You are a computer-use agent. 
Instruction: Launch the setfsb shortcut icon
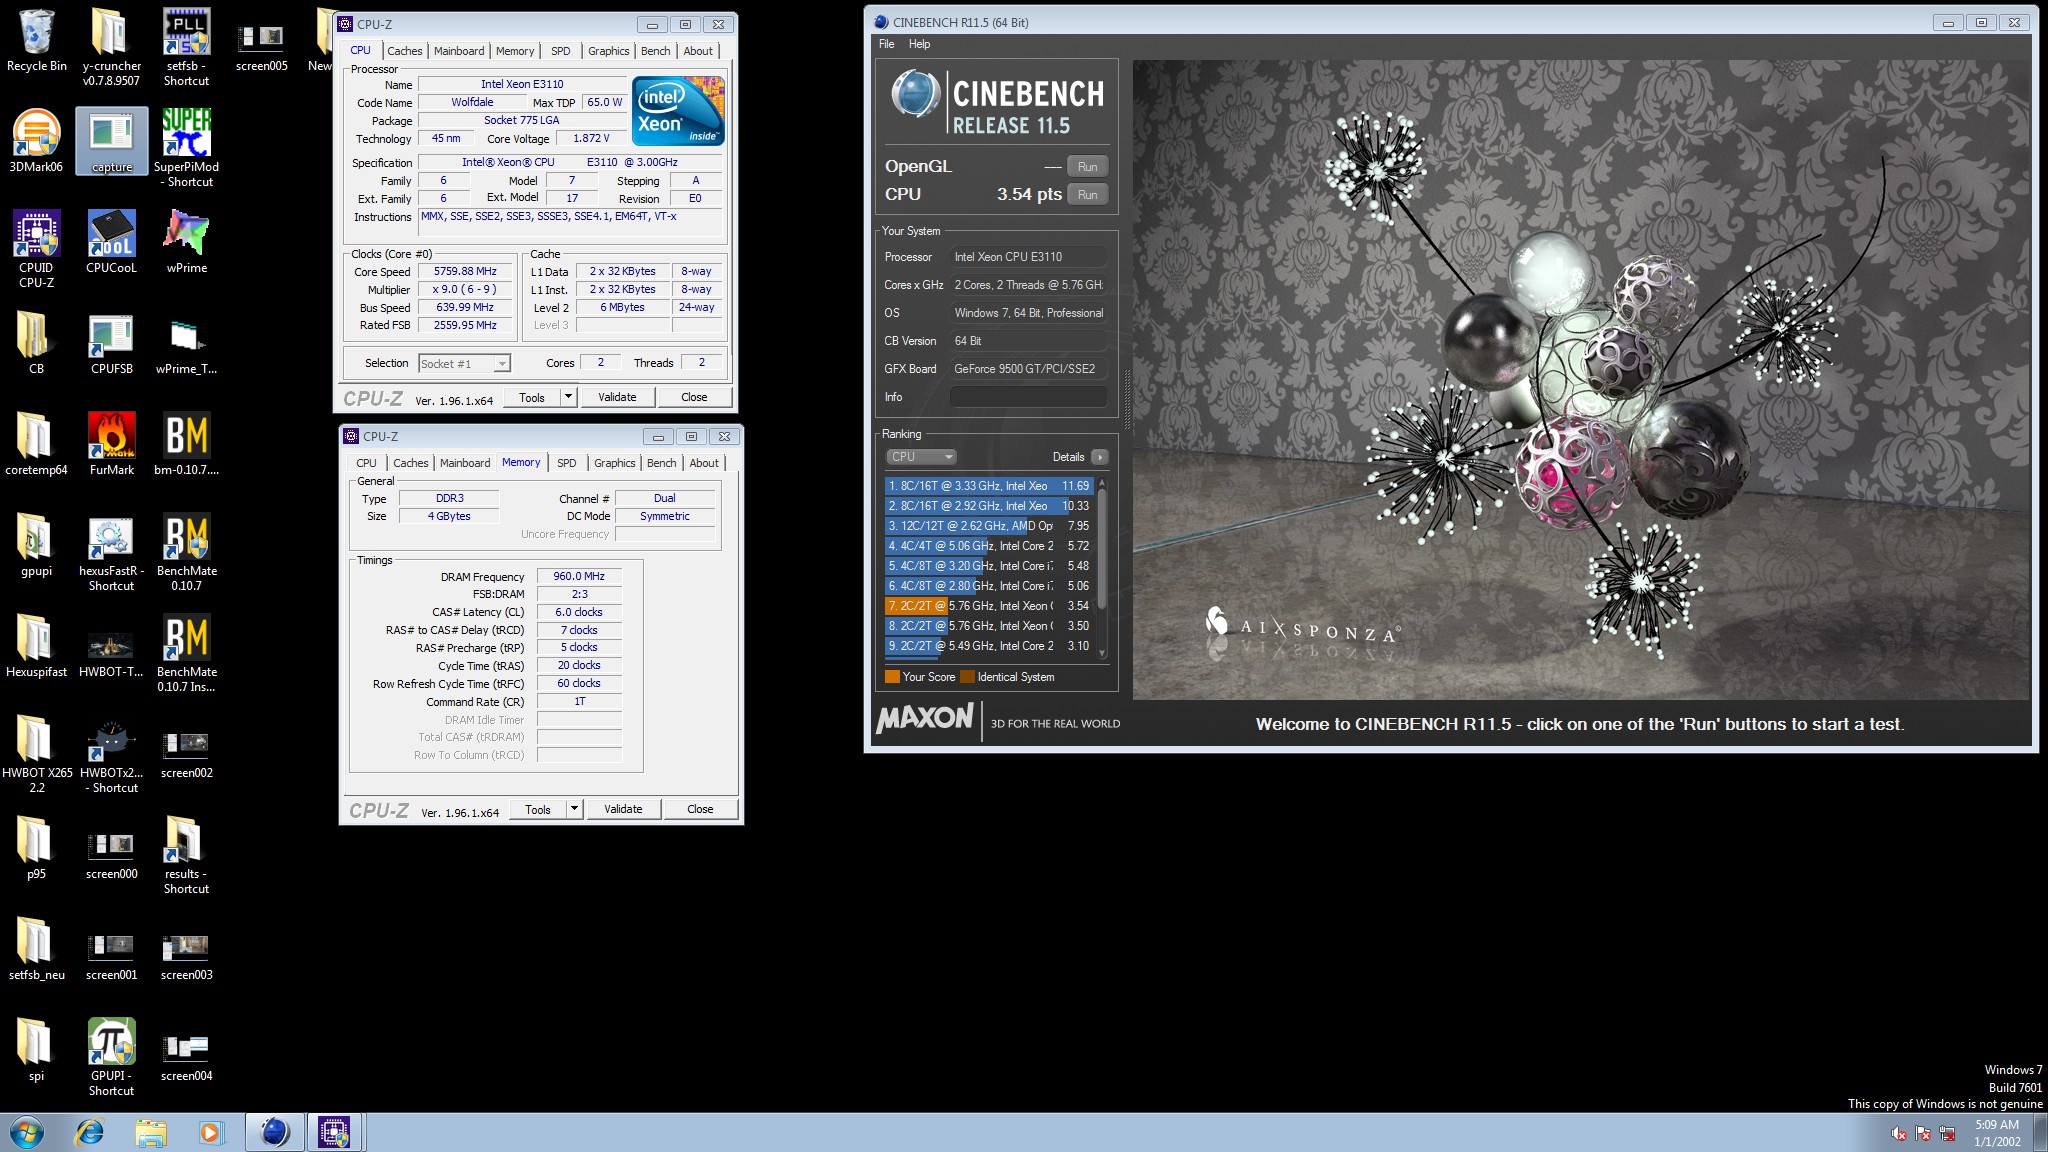pyautogui.click(x=186, y=46)
